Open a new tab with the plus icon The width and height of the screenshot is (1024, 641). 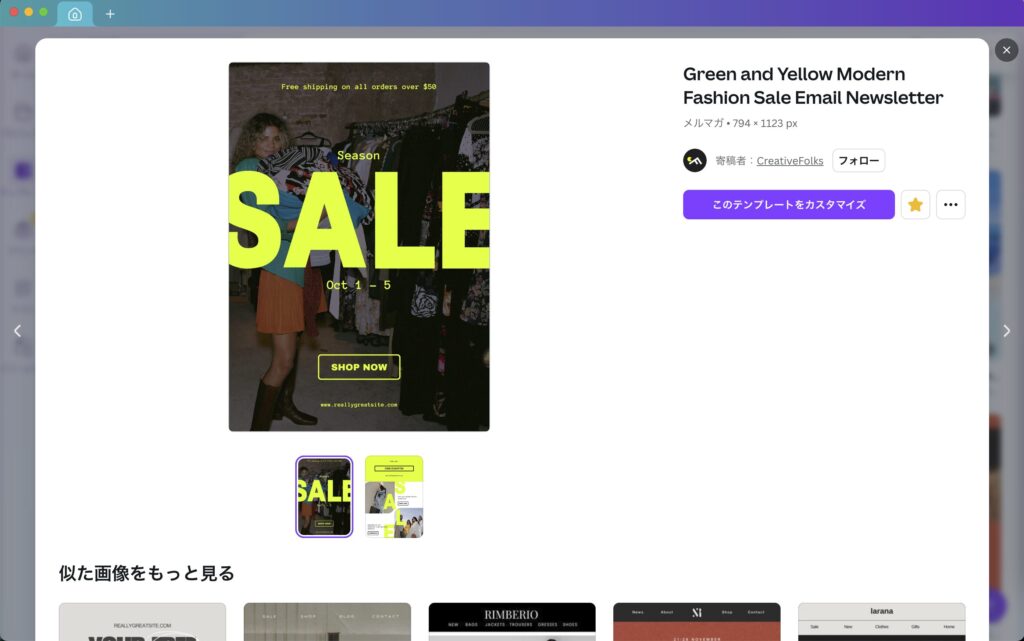110,14
